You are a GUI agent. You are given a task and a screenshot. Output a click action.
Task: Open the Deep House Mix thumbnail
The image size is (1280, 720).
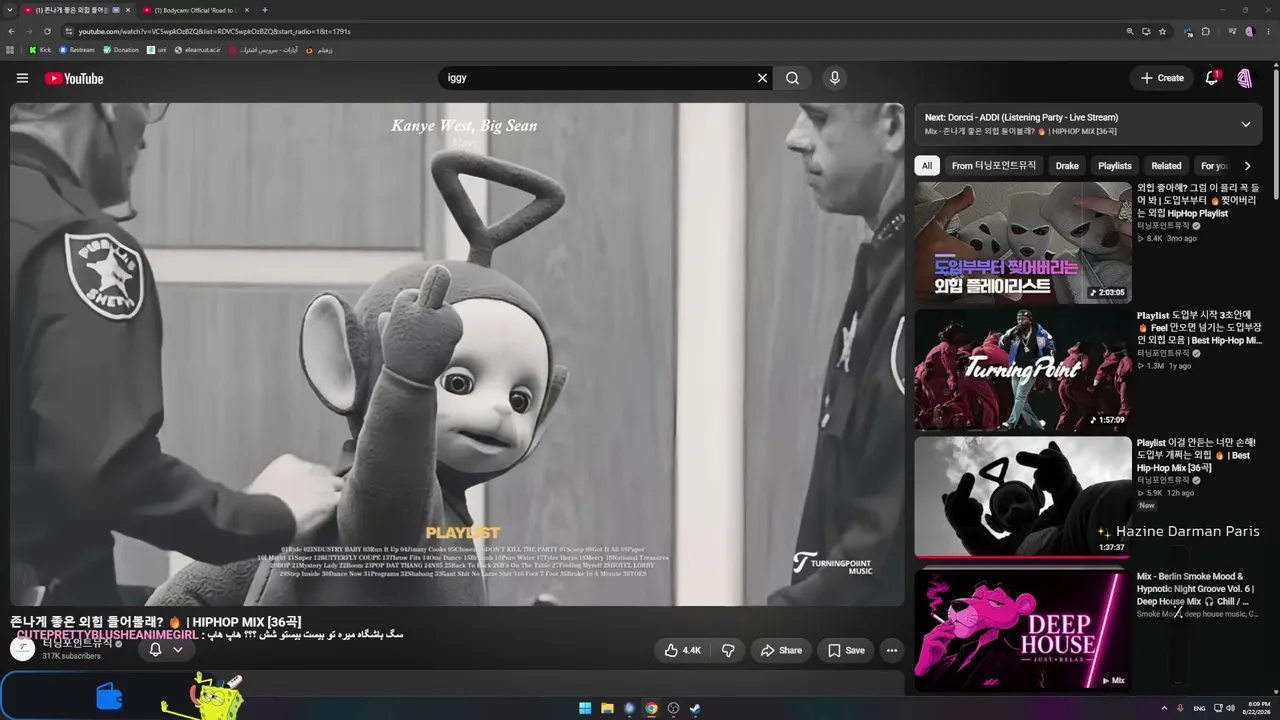pos(1023,630)
